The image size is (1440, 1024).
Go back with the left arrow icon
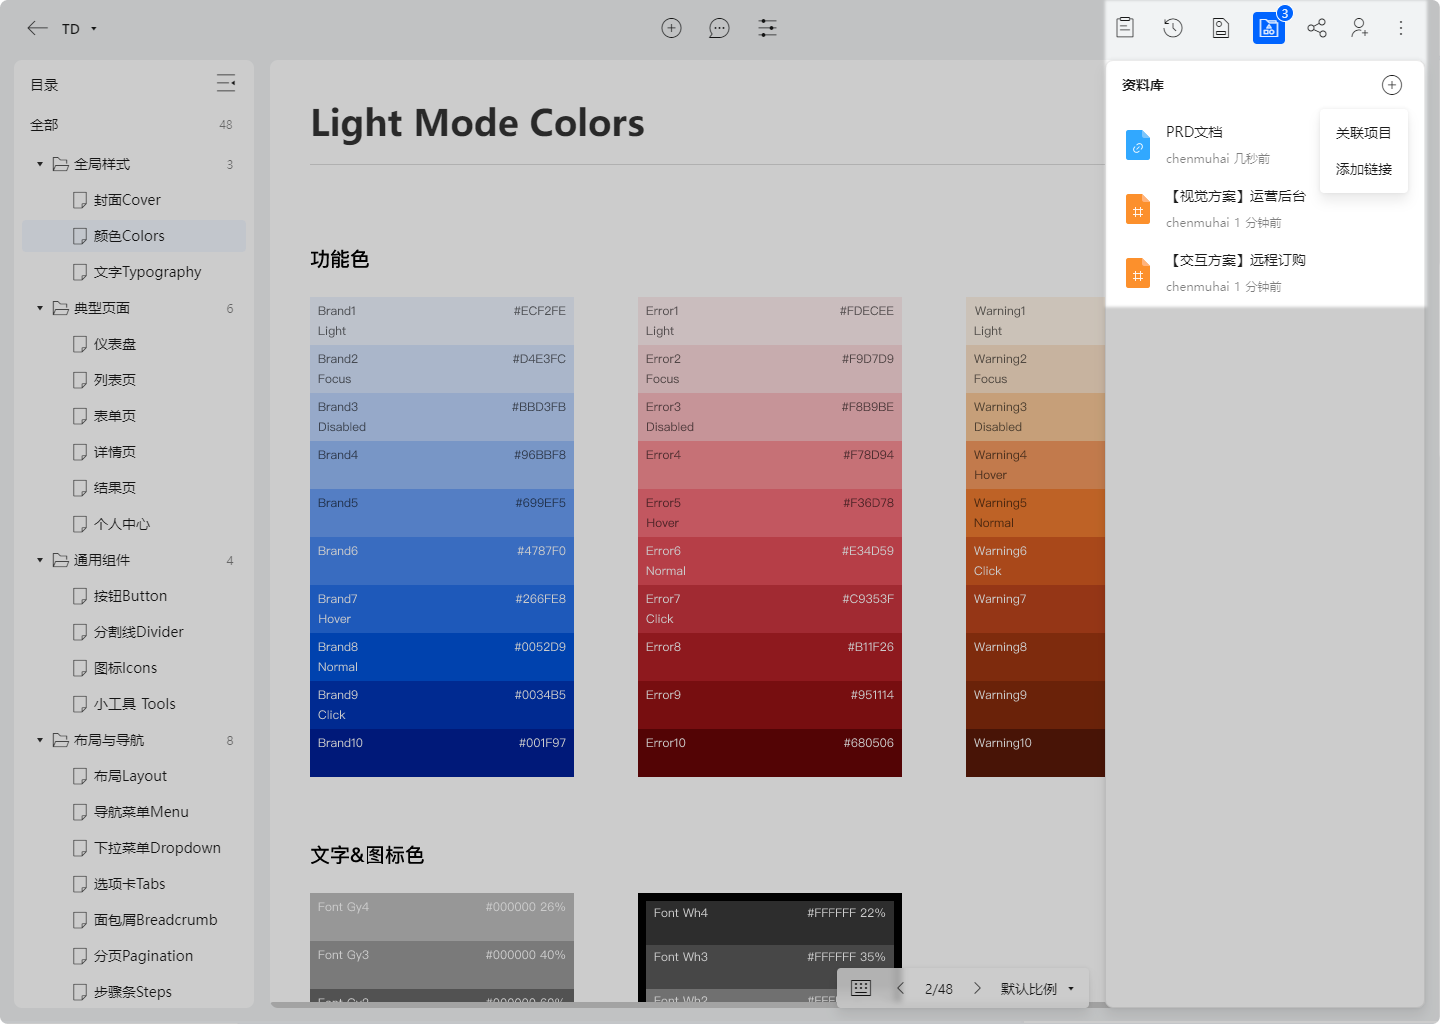[37, 28]
